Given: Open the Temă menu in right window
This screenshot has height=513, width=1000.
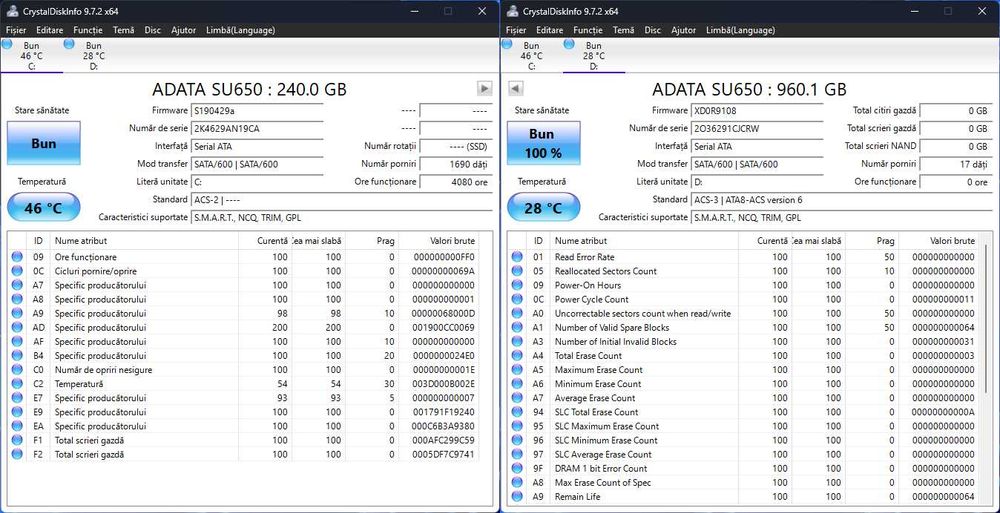Looking at the screenshot, I should [623, 31].
